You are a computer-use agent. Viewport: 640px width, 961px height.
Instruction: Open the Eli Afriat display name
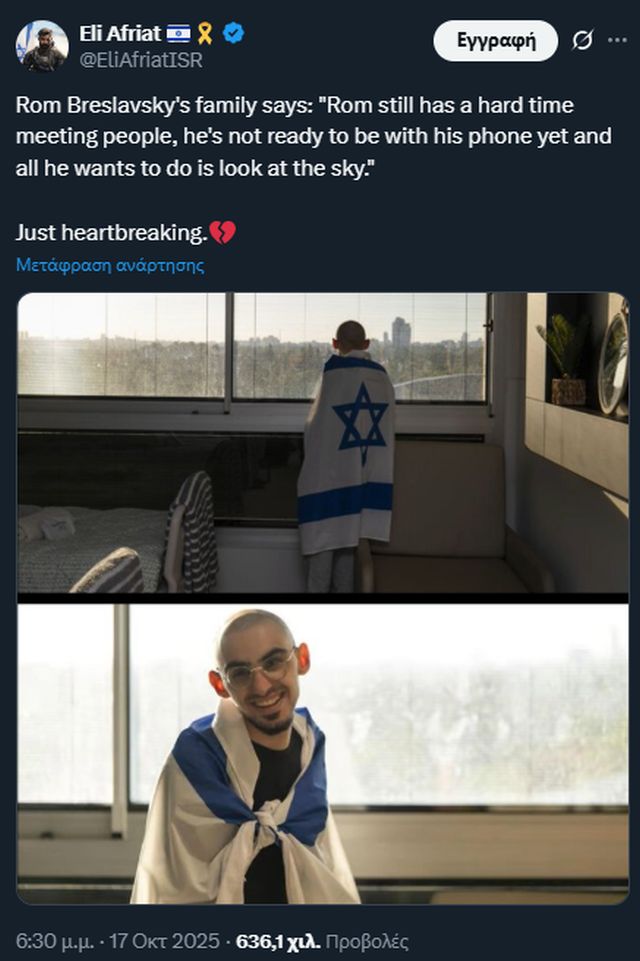120,33
